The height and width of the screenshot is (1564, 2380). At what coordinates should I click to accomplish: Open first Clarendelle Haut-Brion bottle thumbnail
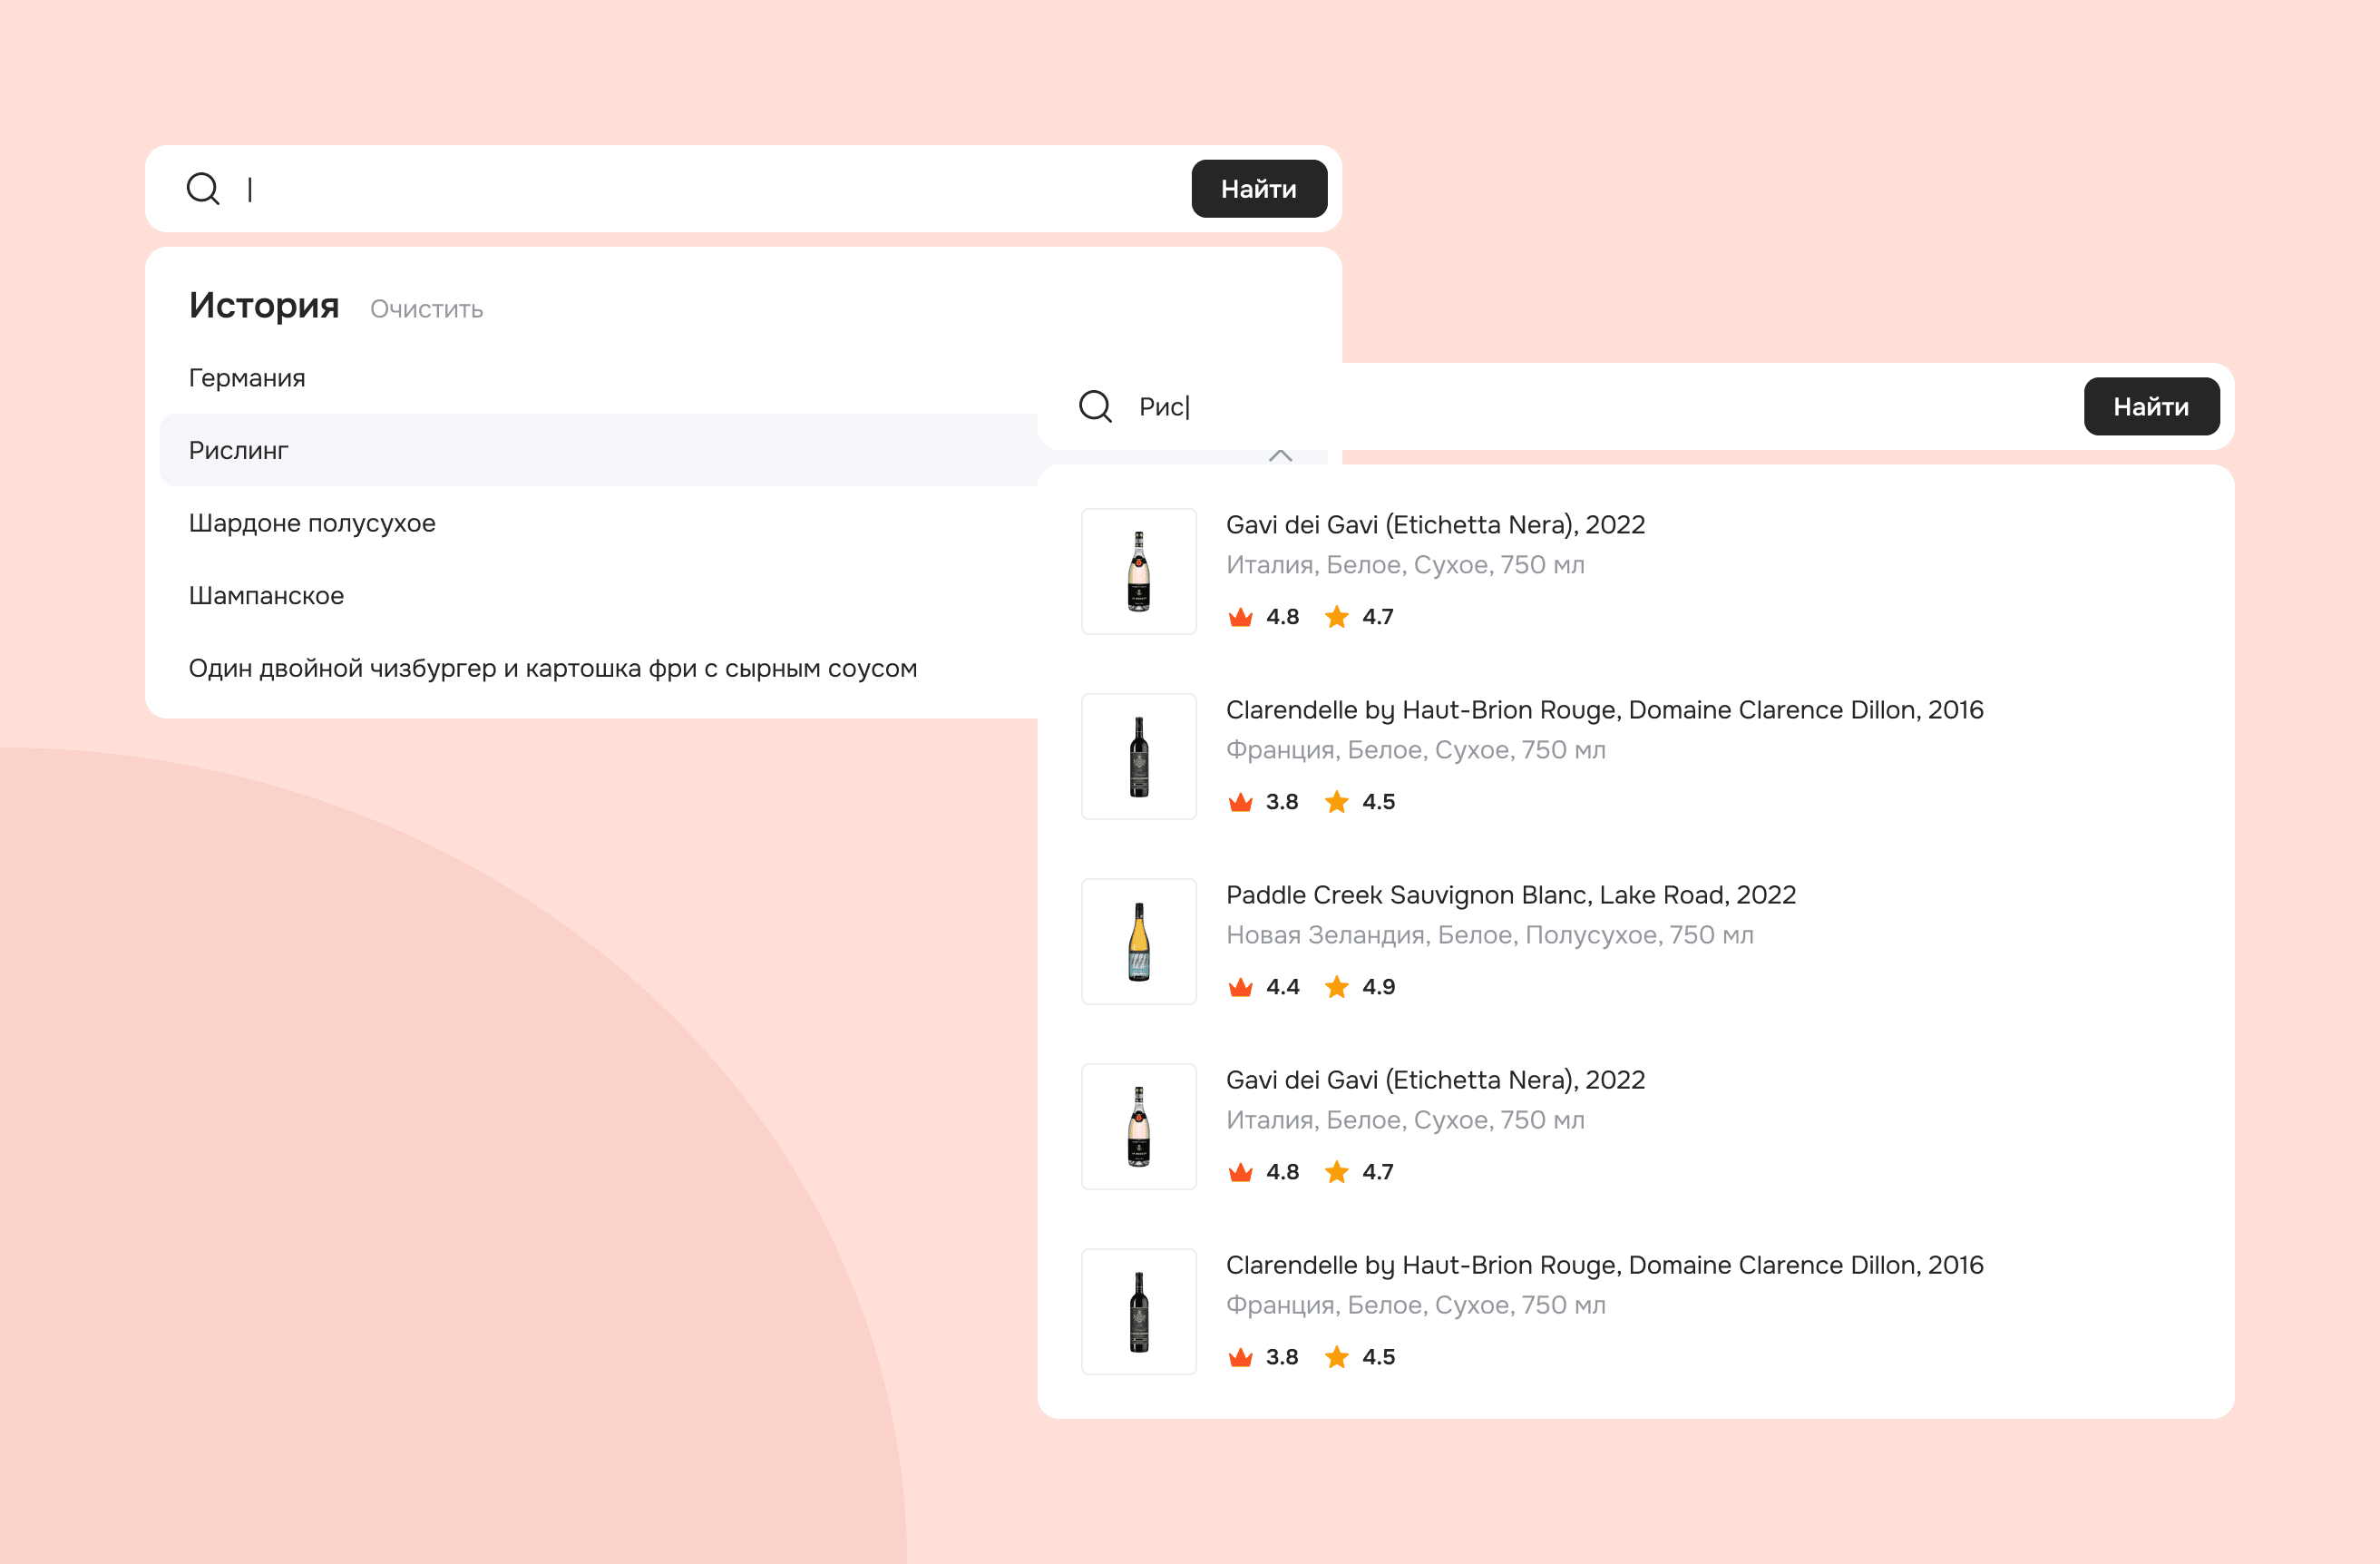1139,756
